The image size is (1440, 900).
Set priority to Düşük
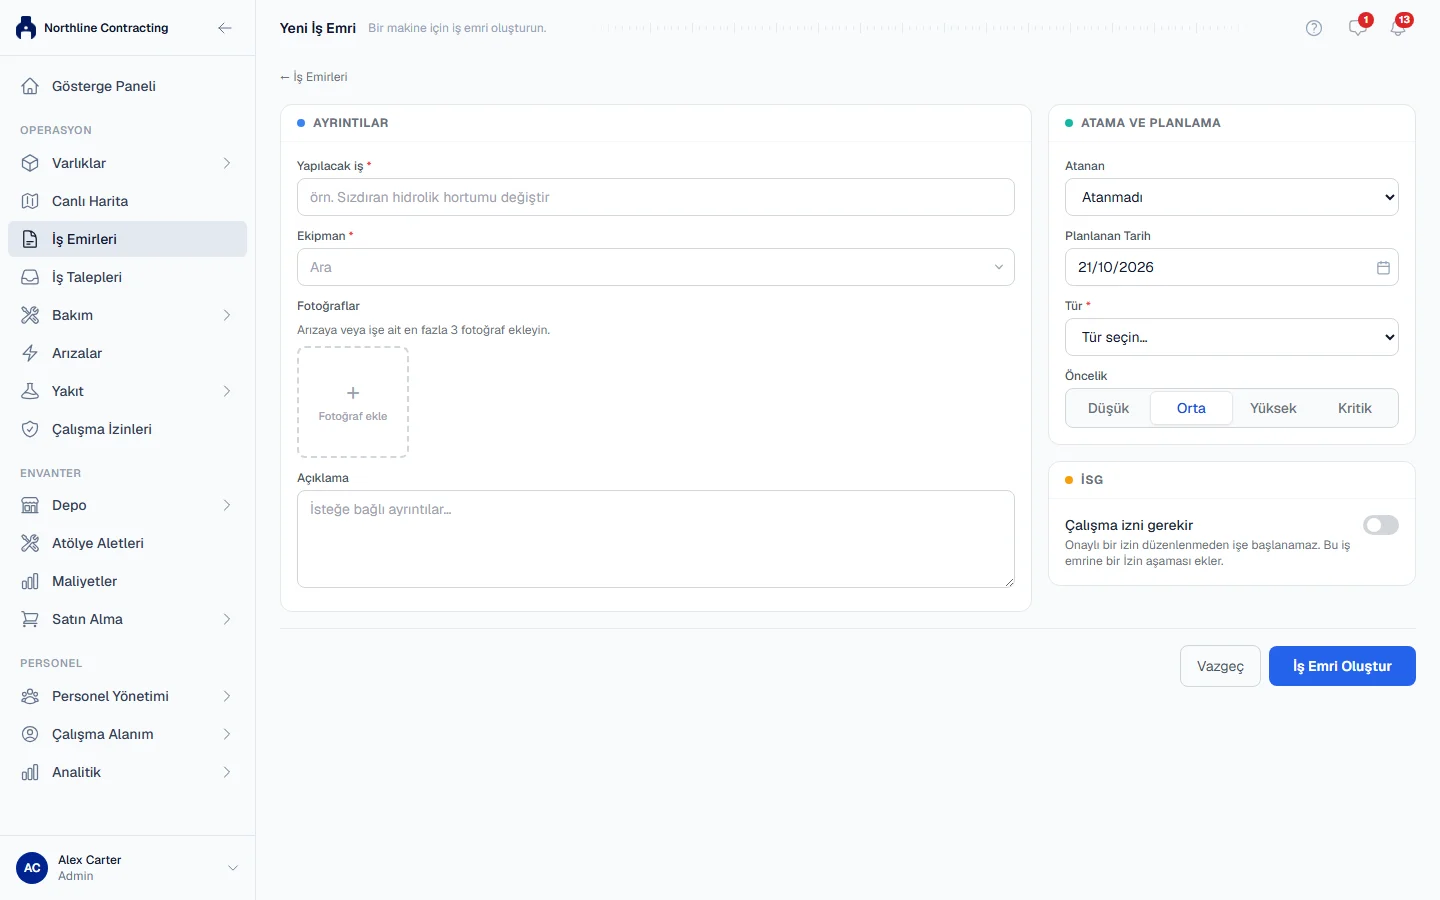click(x=1108, y=408)
